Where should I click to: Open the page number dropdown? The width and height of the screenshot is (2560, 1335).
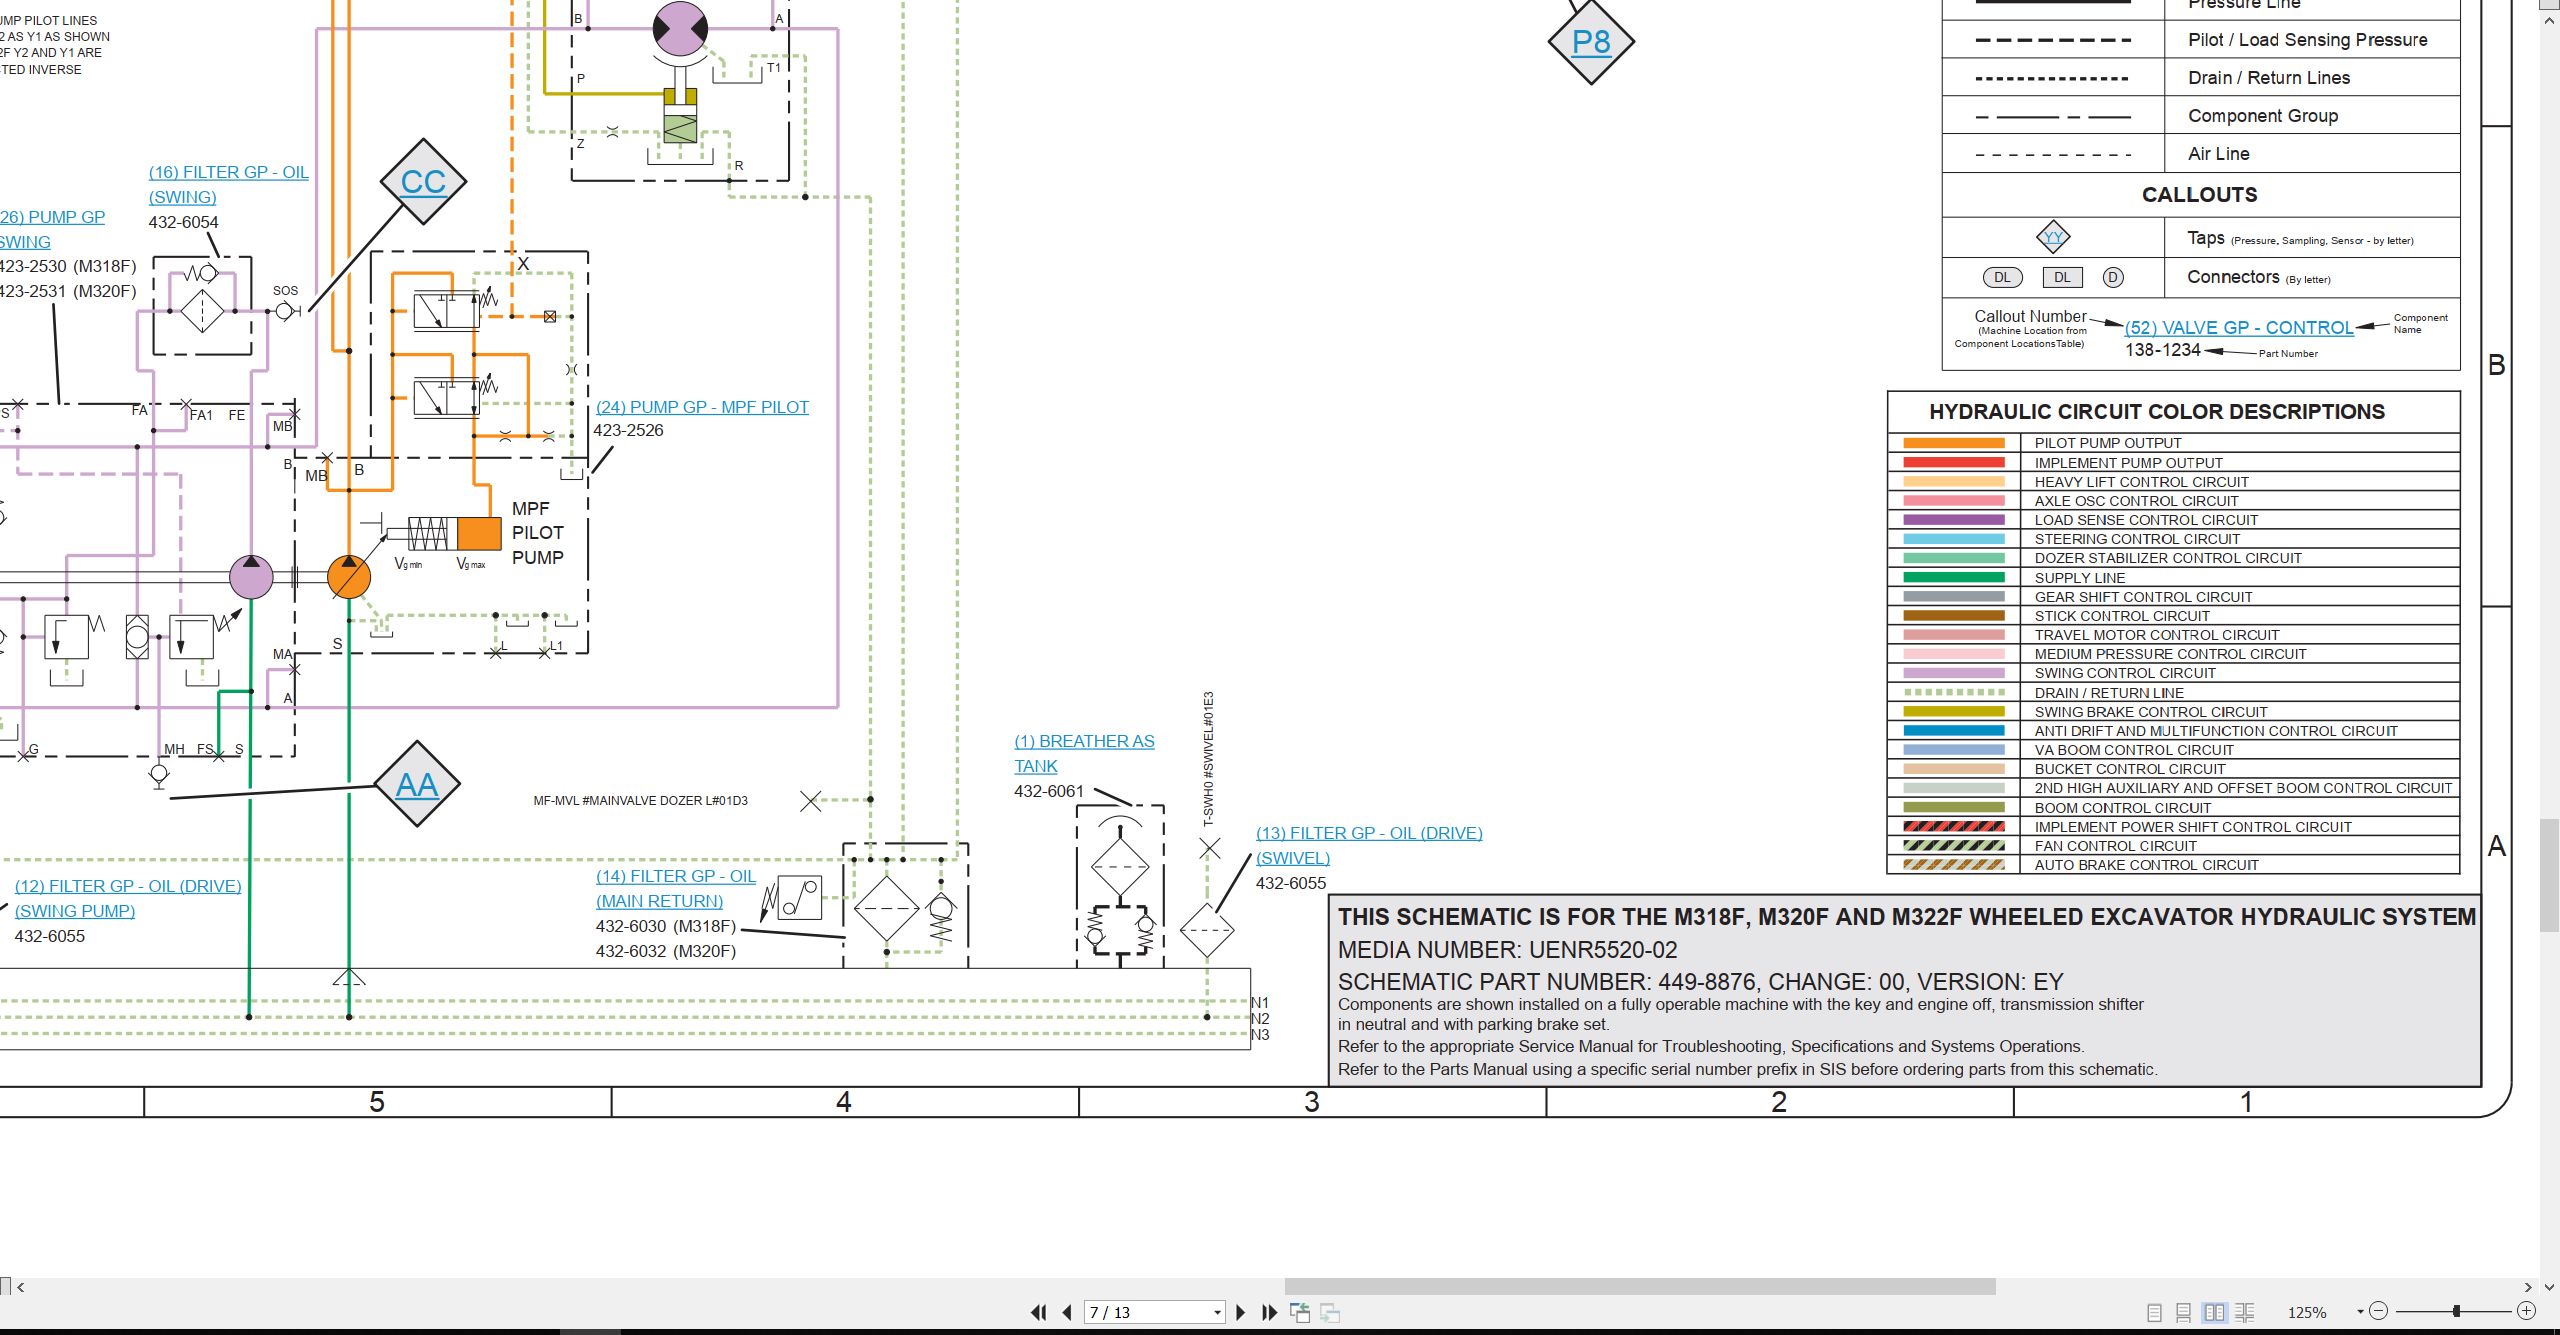coord(1217,1313)
